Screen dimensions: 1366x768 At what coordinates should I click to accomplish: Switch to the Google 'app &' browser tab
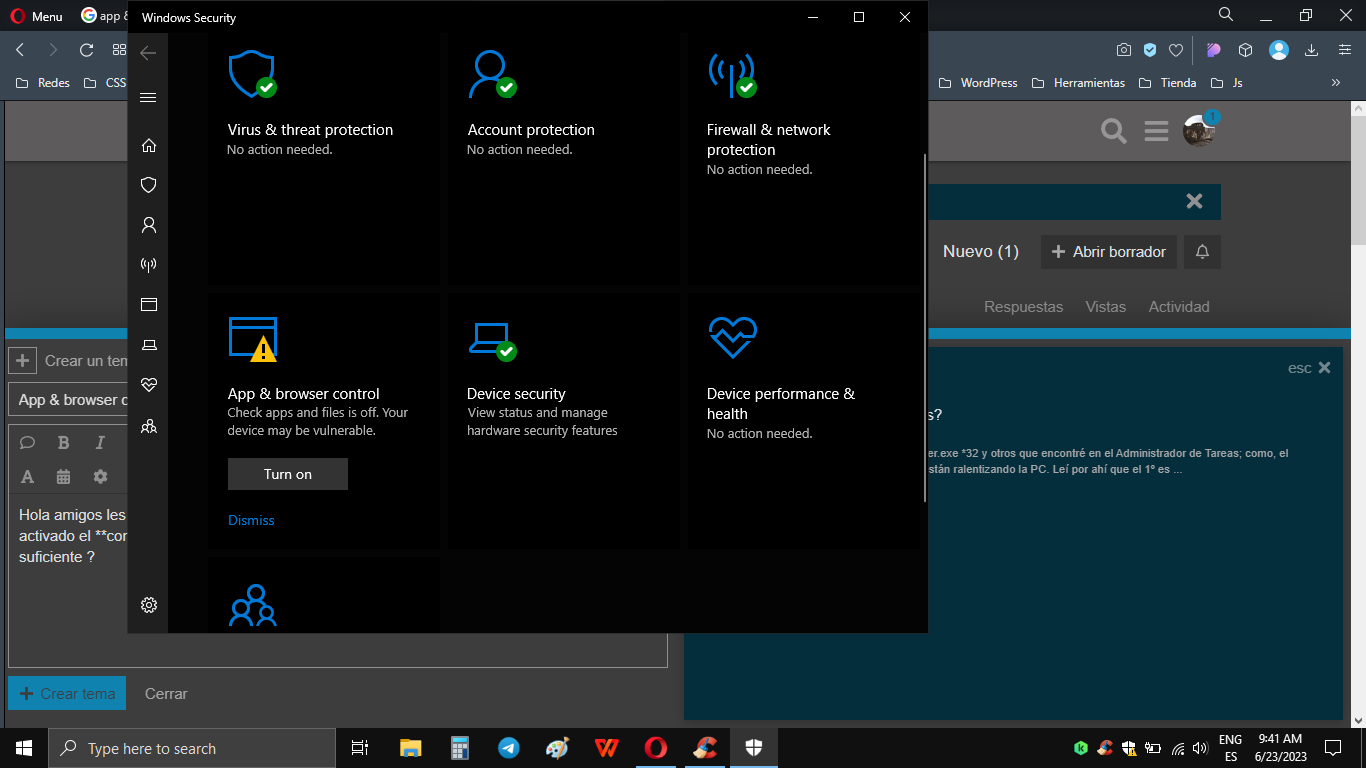tap(103, 16)
